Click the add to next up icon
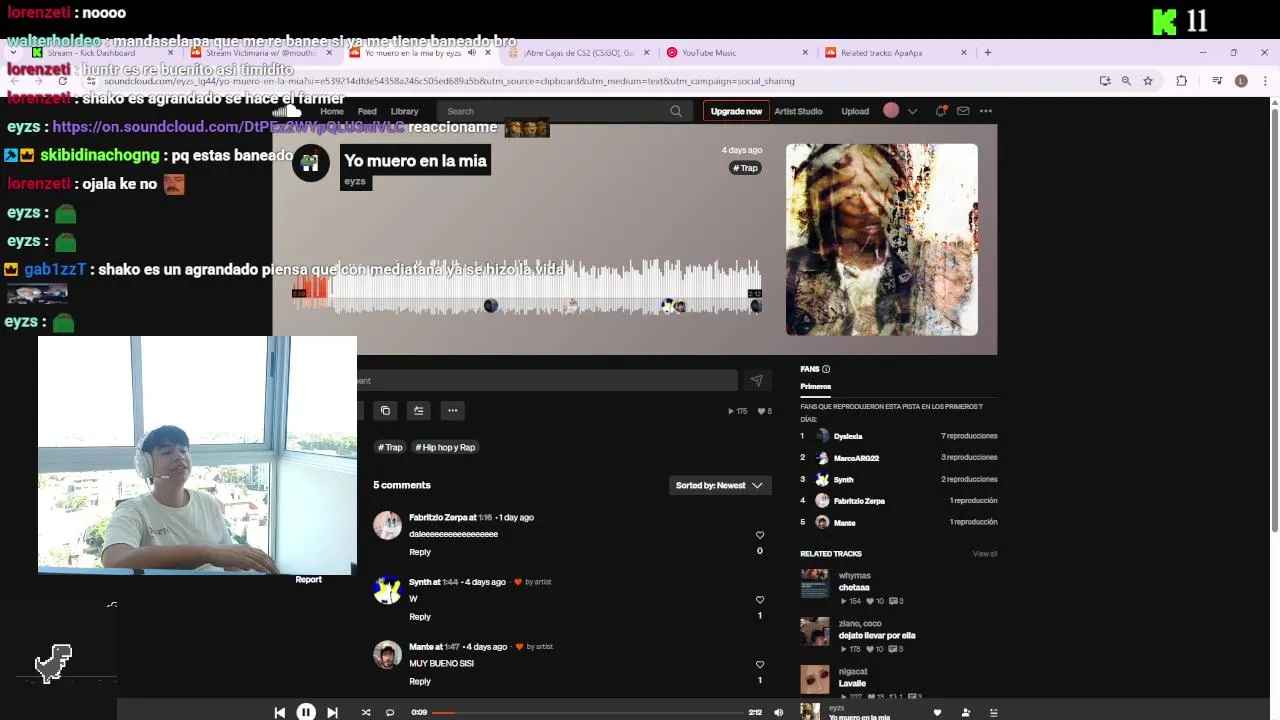1280x720 pixels. click(x=419, y=410)
